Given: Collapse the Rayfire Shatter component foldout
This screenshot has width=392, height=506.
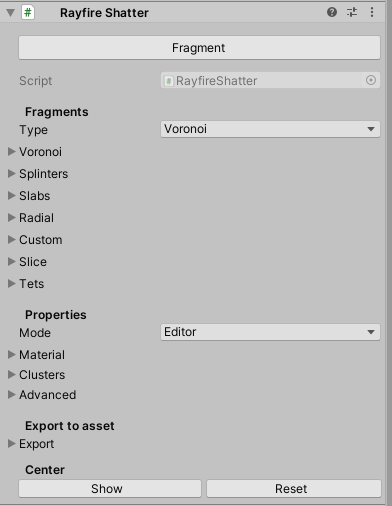Looking at the screenshot, I should pyautogui.click(x=11, y=13).
